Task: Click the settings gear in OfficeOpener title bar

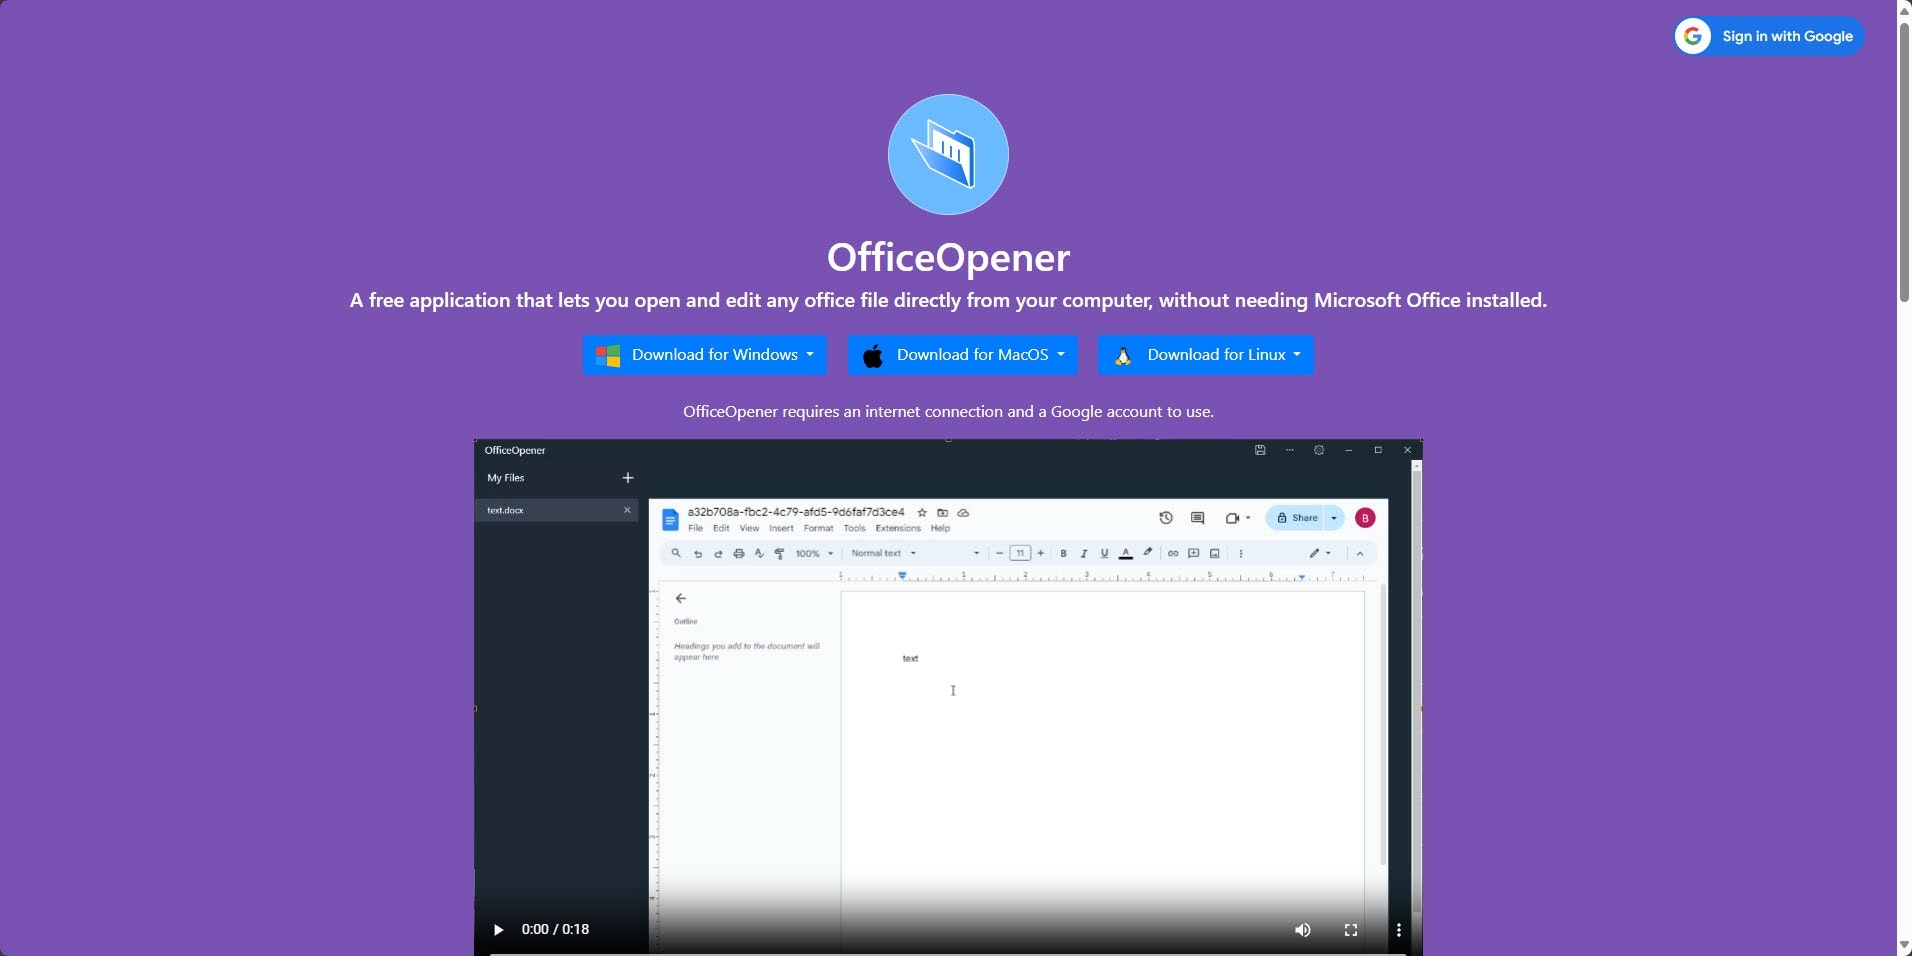Action: [x=1319, y=450]
